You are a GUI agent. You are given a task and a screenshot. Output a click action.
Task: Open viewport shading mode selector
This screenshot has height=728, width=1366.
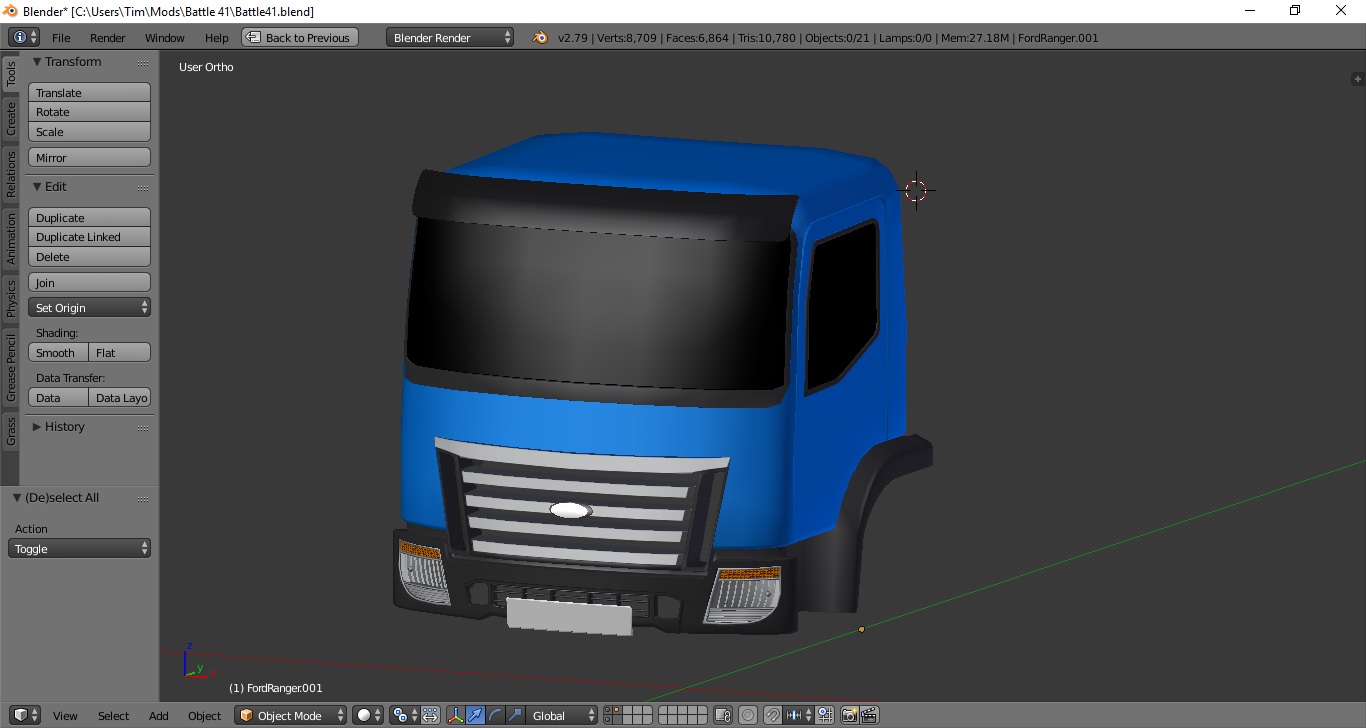pyautogui.click(x=368, y=715)
